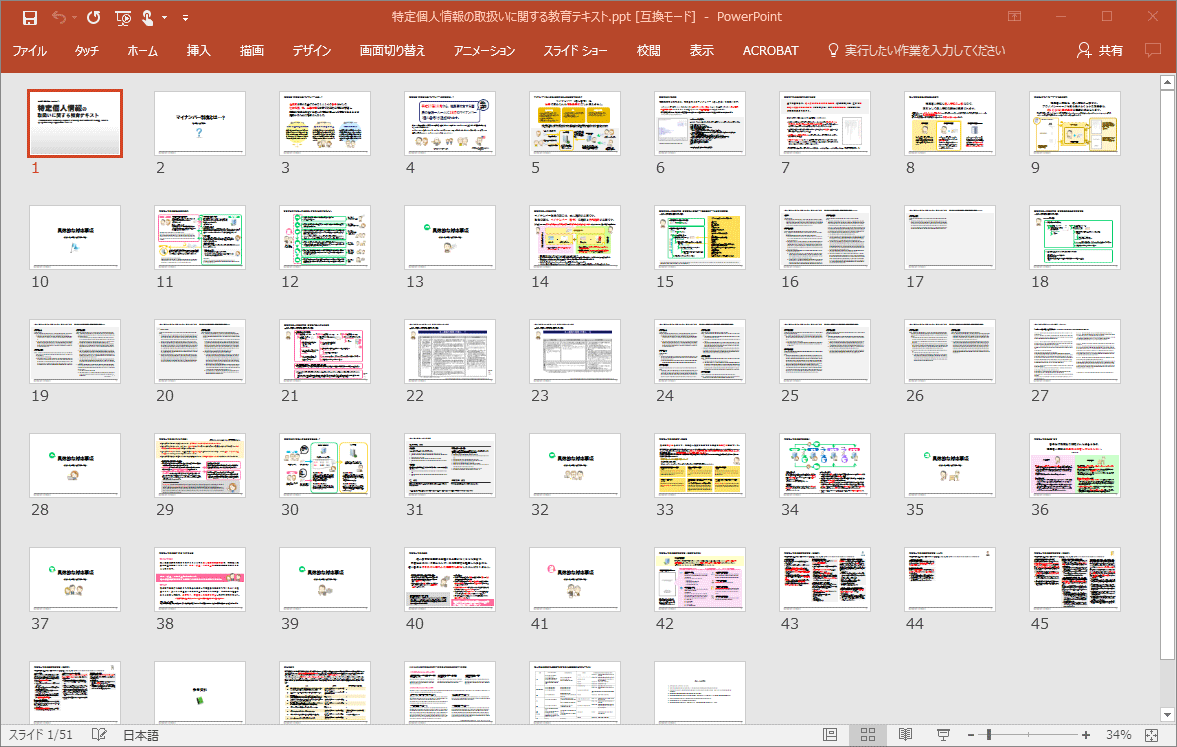This screenshot has width=1177, height=747.
Task: Click the spell check icon in status bar
Action: (99, 735)
